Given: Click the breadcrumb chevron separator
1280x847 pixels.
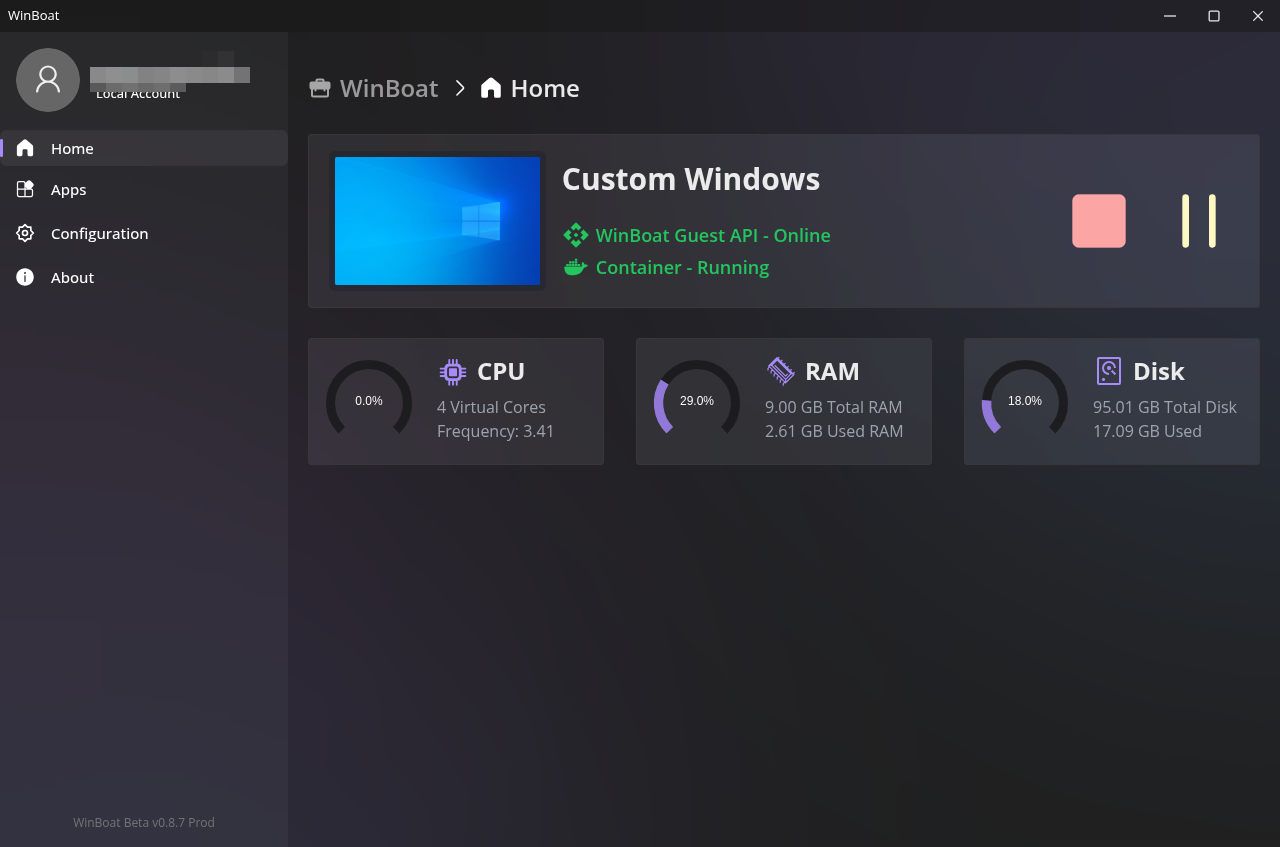Looking at the screenshot, I should pyautogui.click(x=460, y=89).
